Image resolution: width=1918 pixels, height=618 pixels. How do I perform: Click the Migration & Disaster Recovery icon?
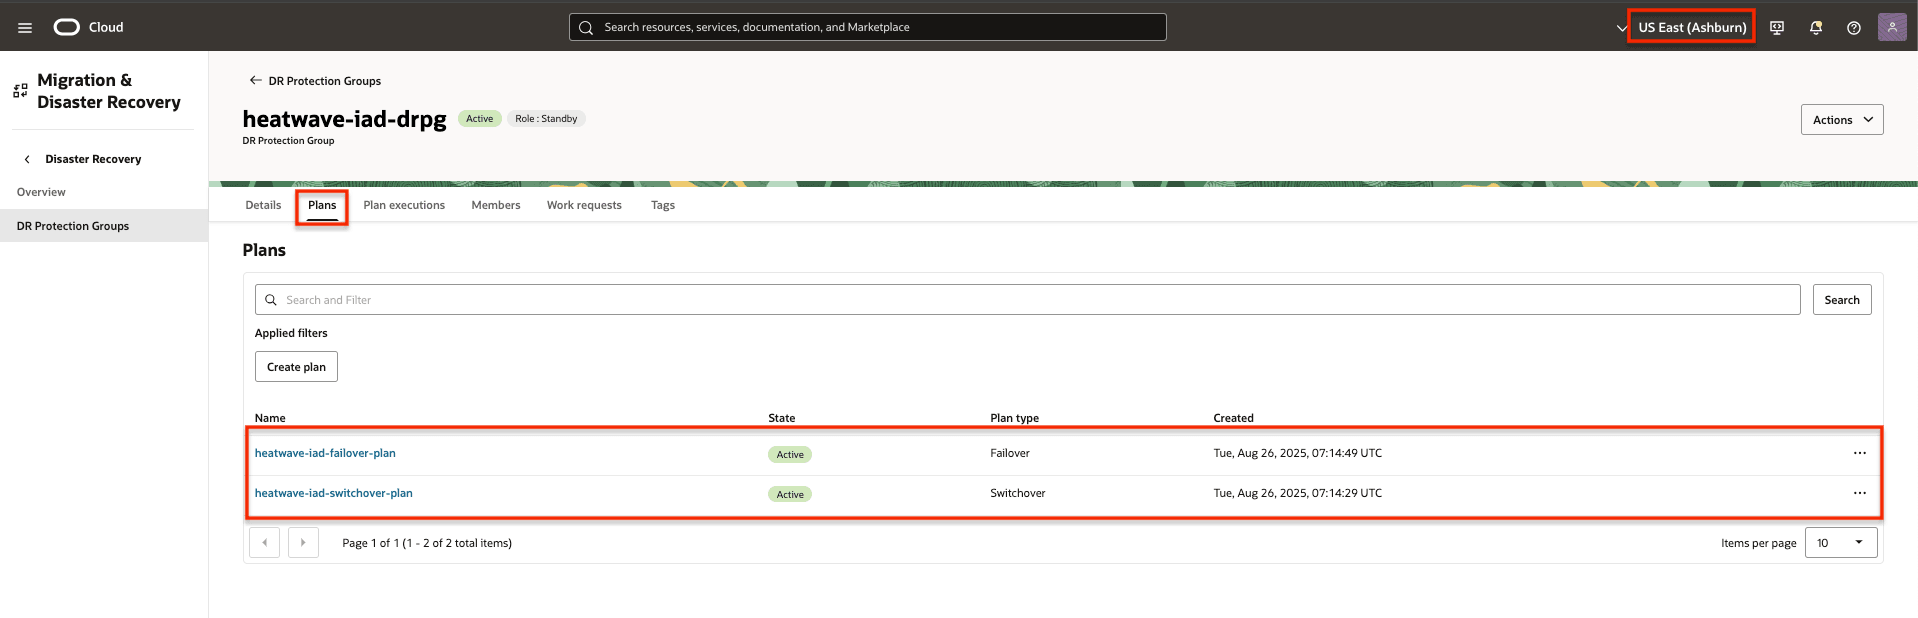coord(20,91)
